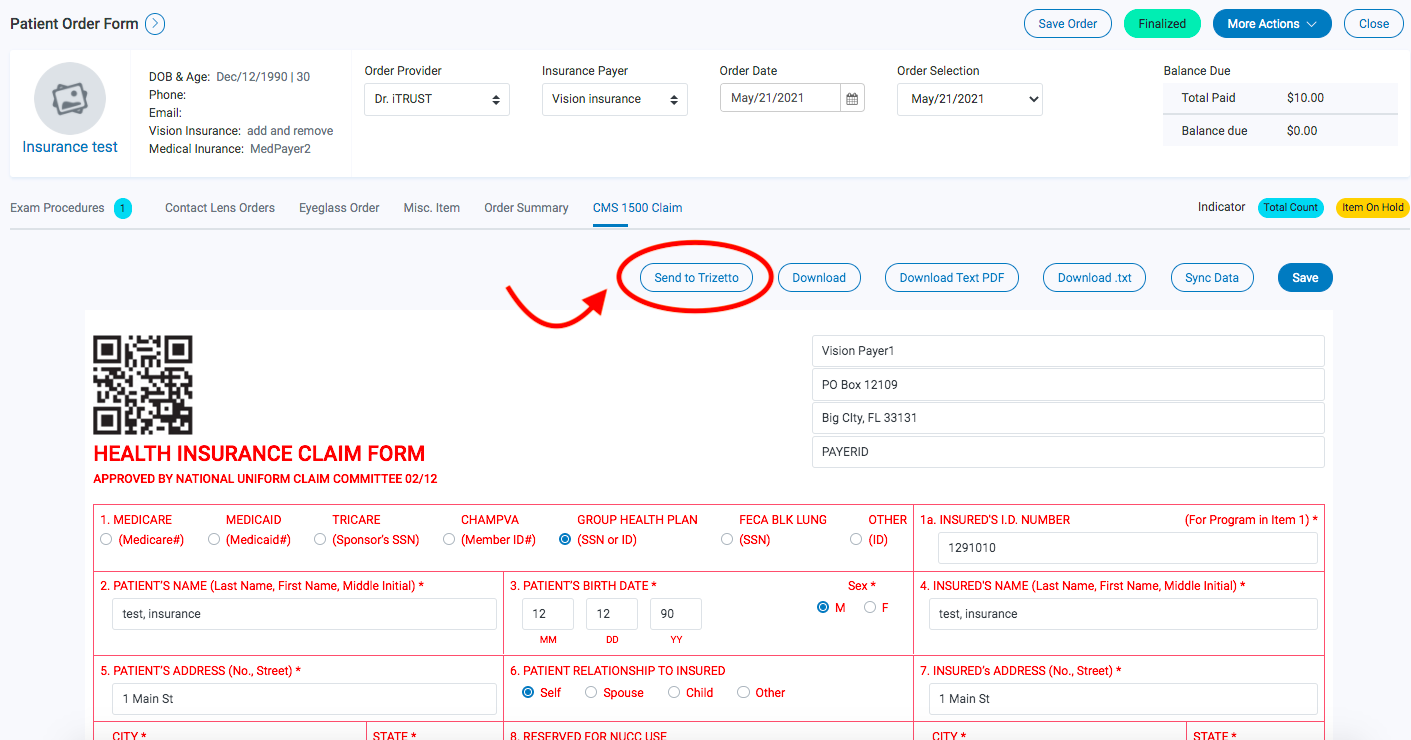The image size is (1411, 740).
Task: Click the Sync Data button
Action: [x=1211, y=277]
